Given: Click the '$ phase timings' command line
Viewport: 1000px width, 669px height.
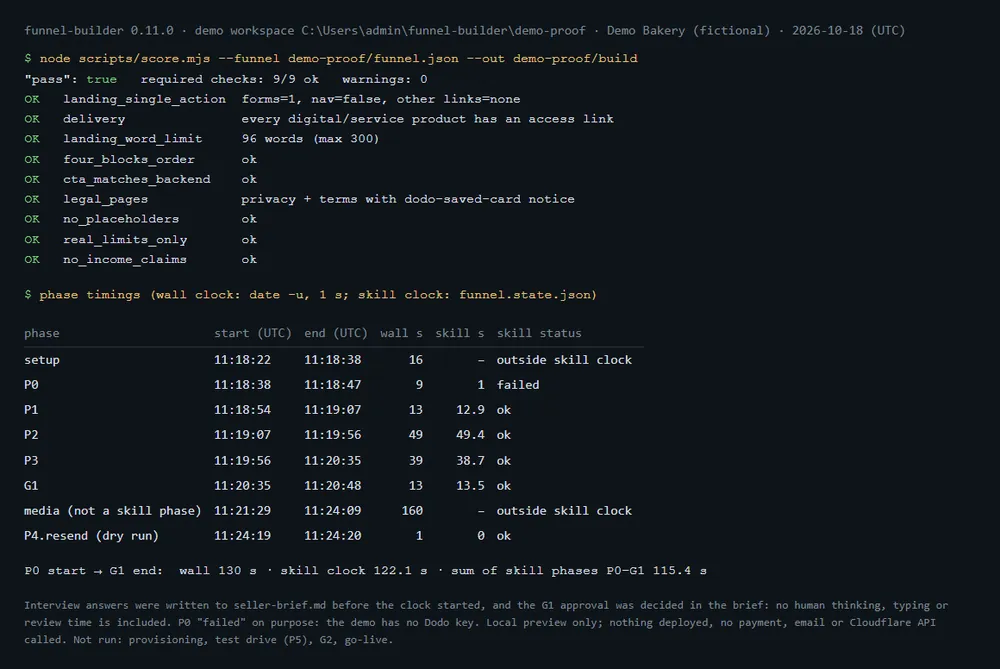Looking at the screenshot, I should point(311,295).
